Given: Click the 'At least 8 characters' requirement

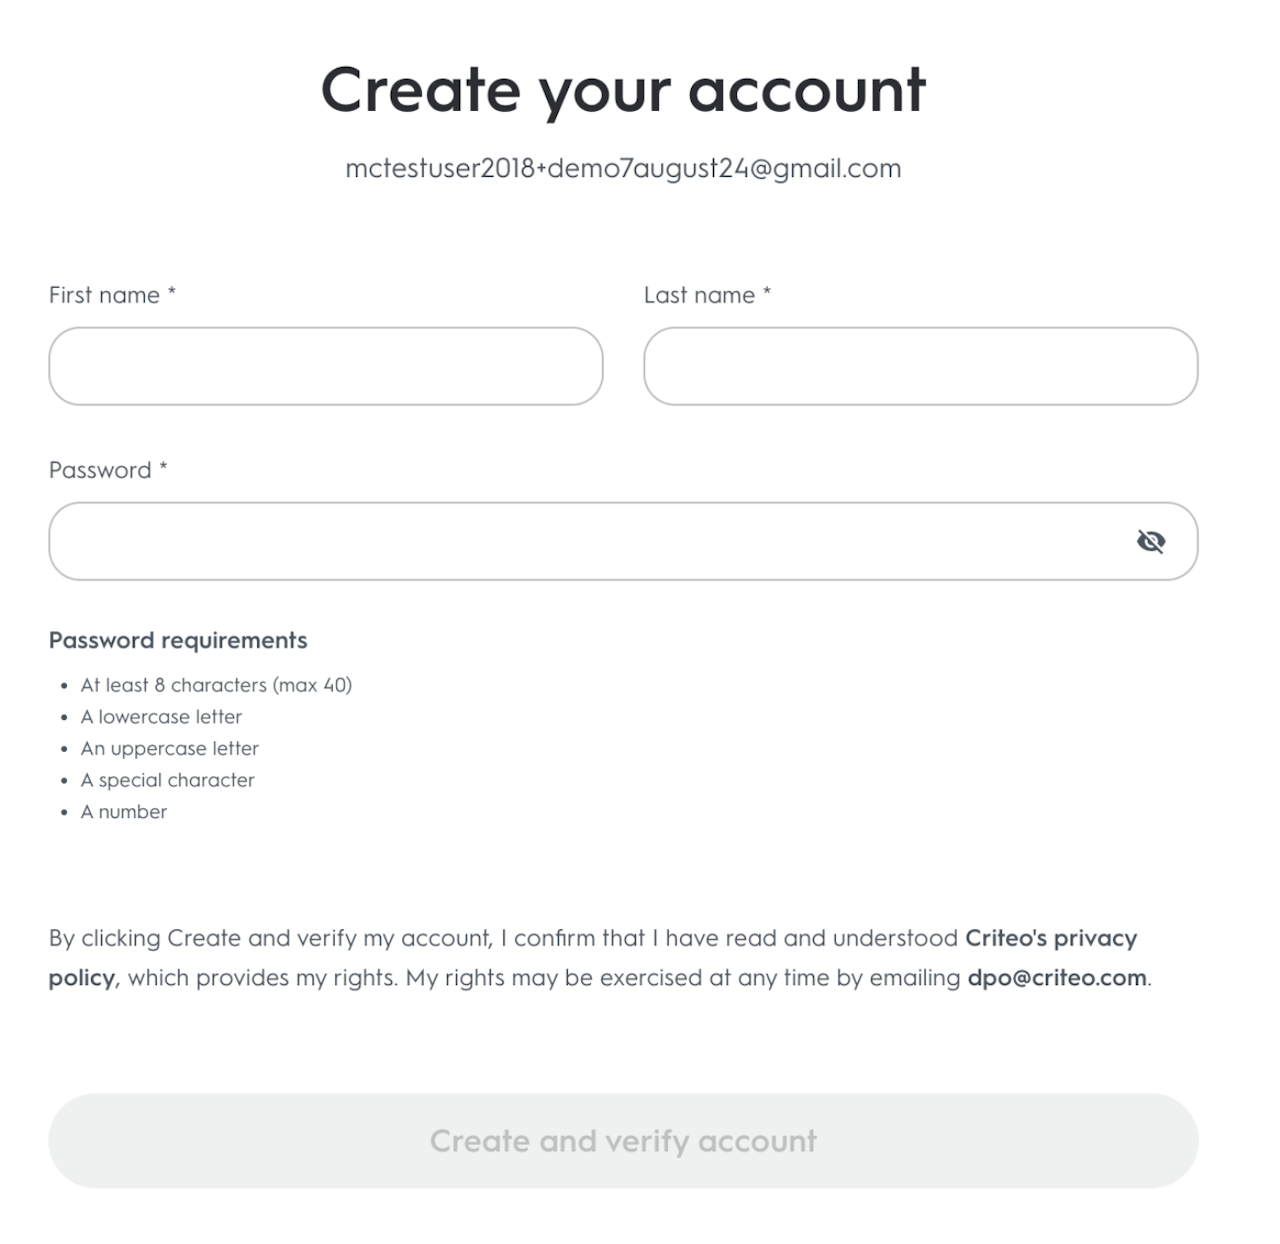Looking at the screenshot, I should click(216, 685).
